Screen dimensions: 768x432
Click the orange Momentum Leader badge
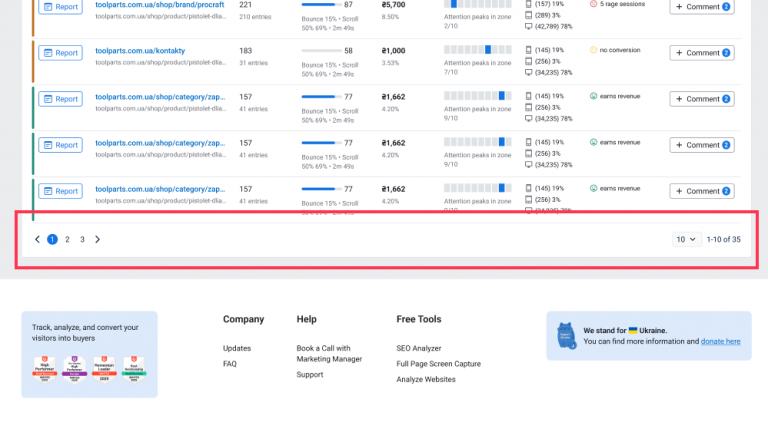pos(104,369)
